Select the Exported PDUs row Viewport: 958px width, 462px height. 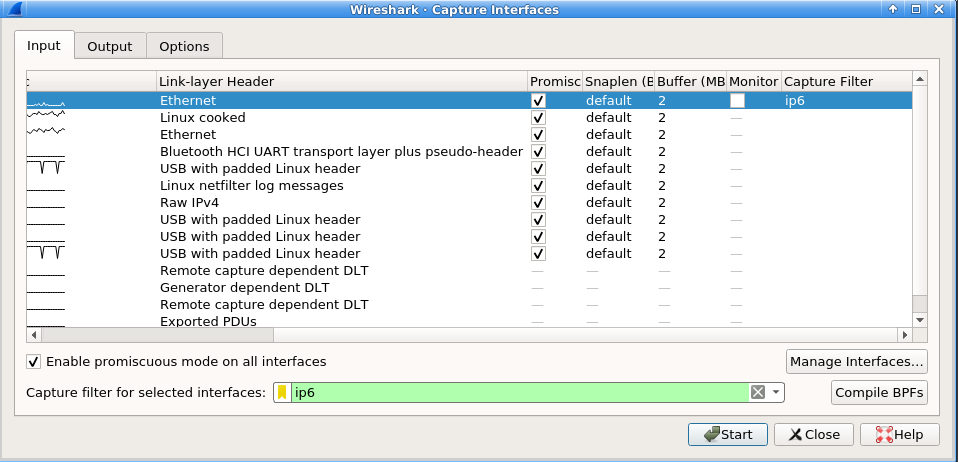tap(469, 321)
